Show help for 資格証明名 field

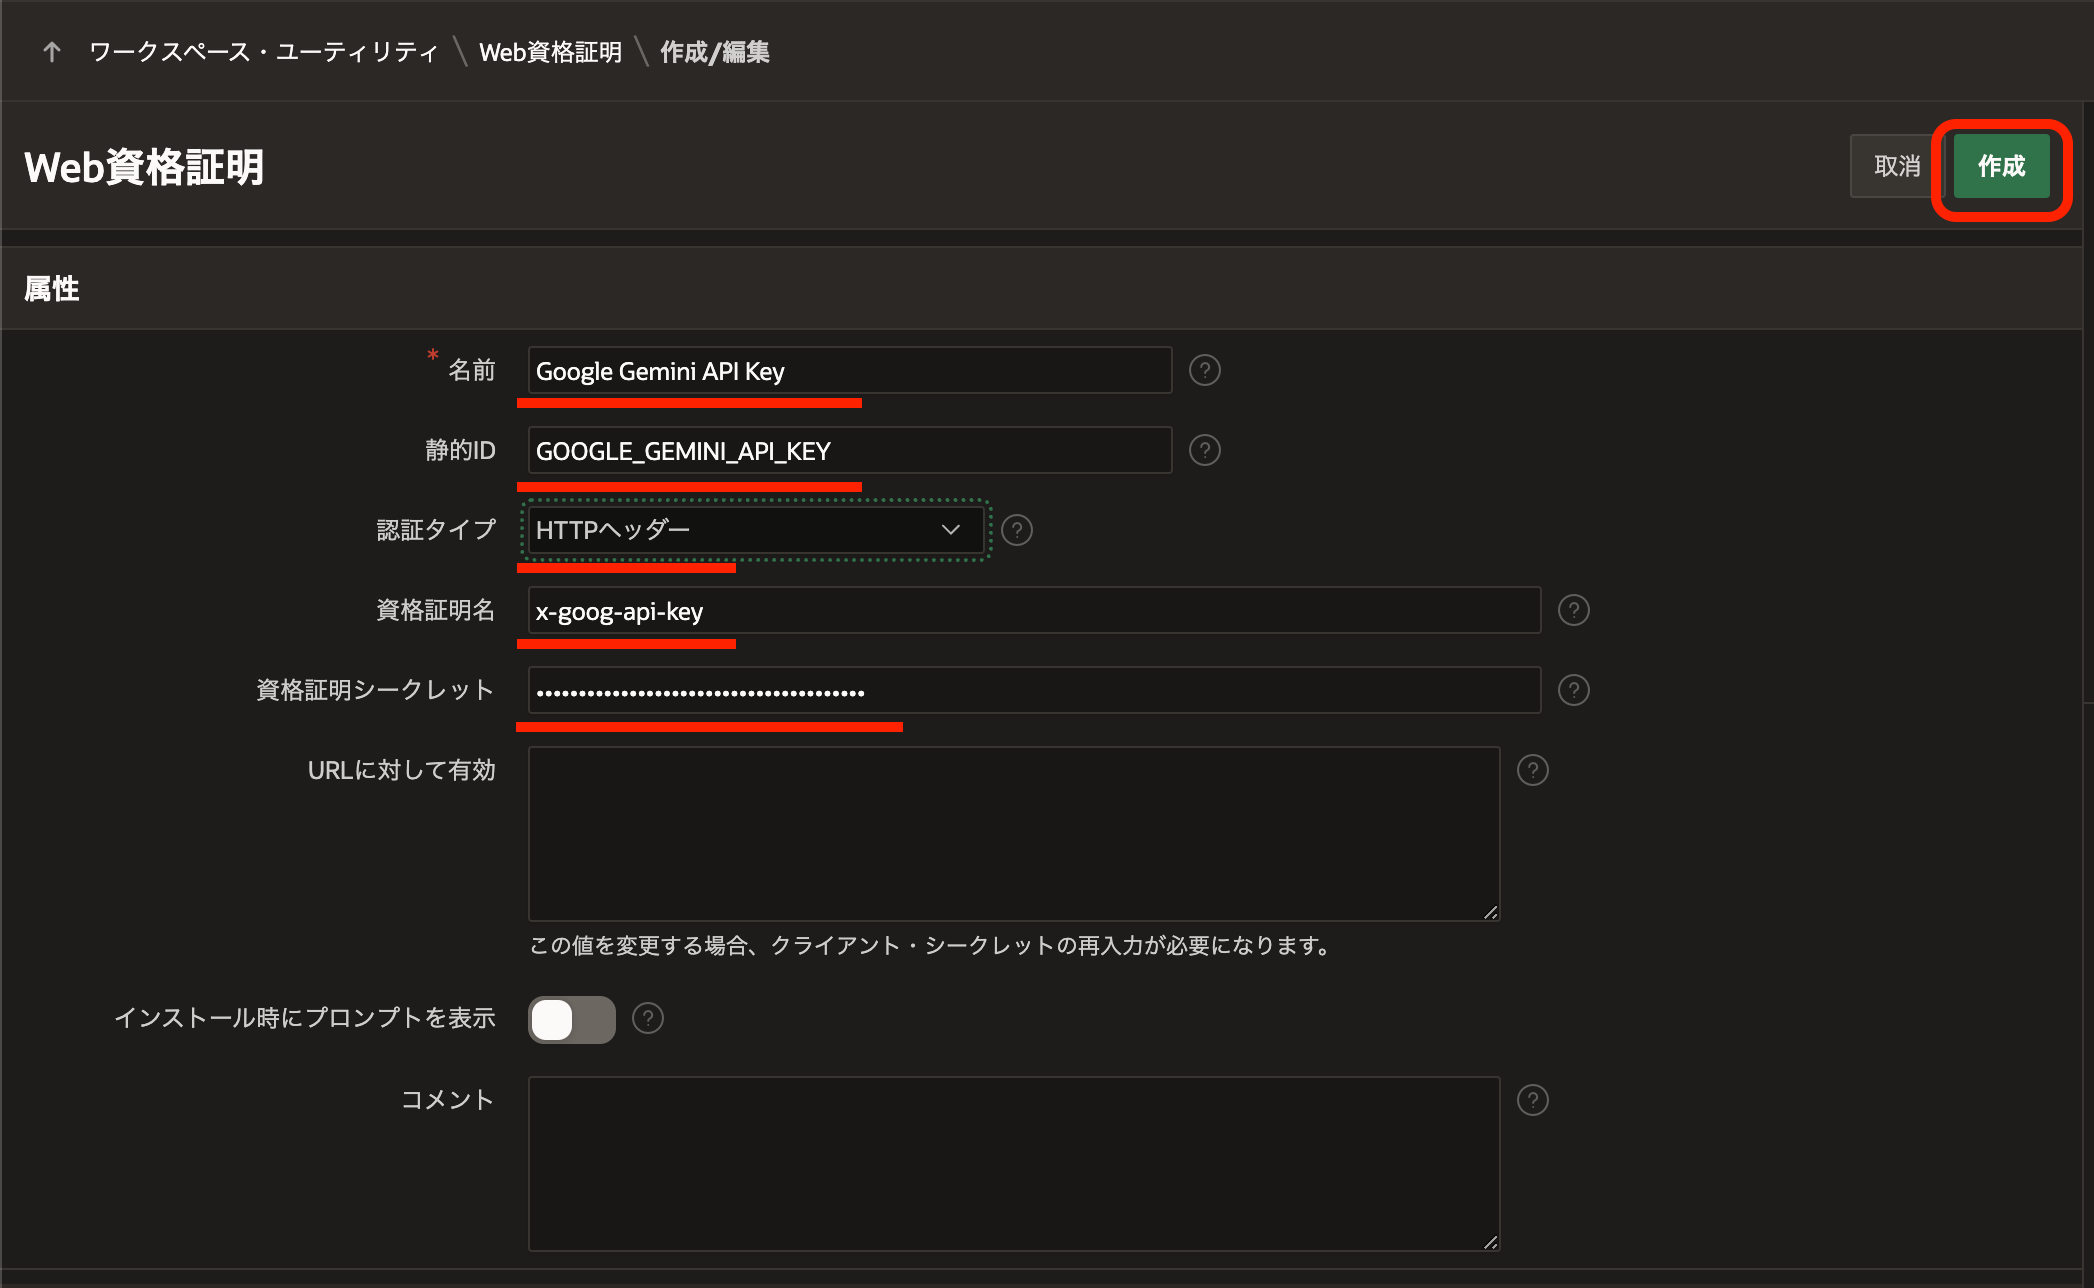pos(1573,610)
